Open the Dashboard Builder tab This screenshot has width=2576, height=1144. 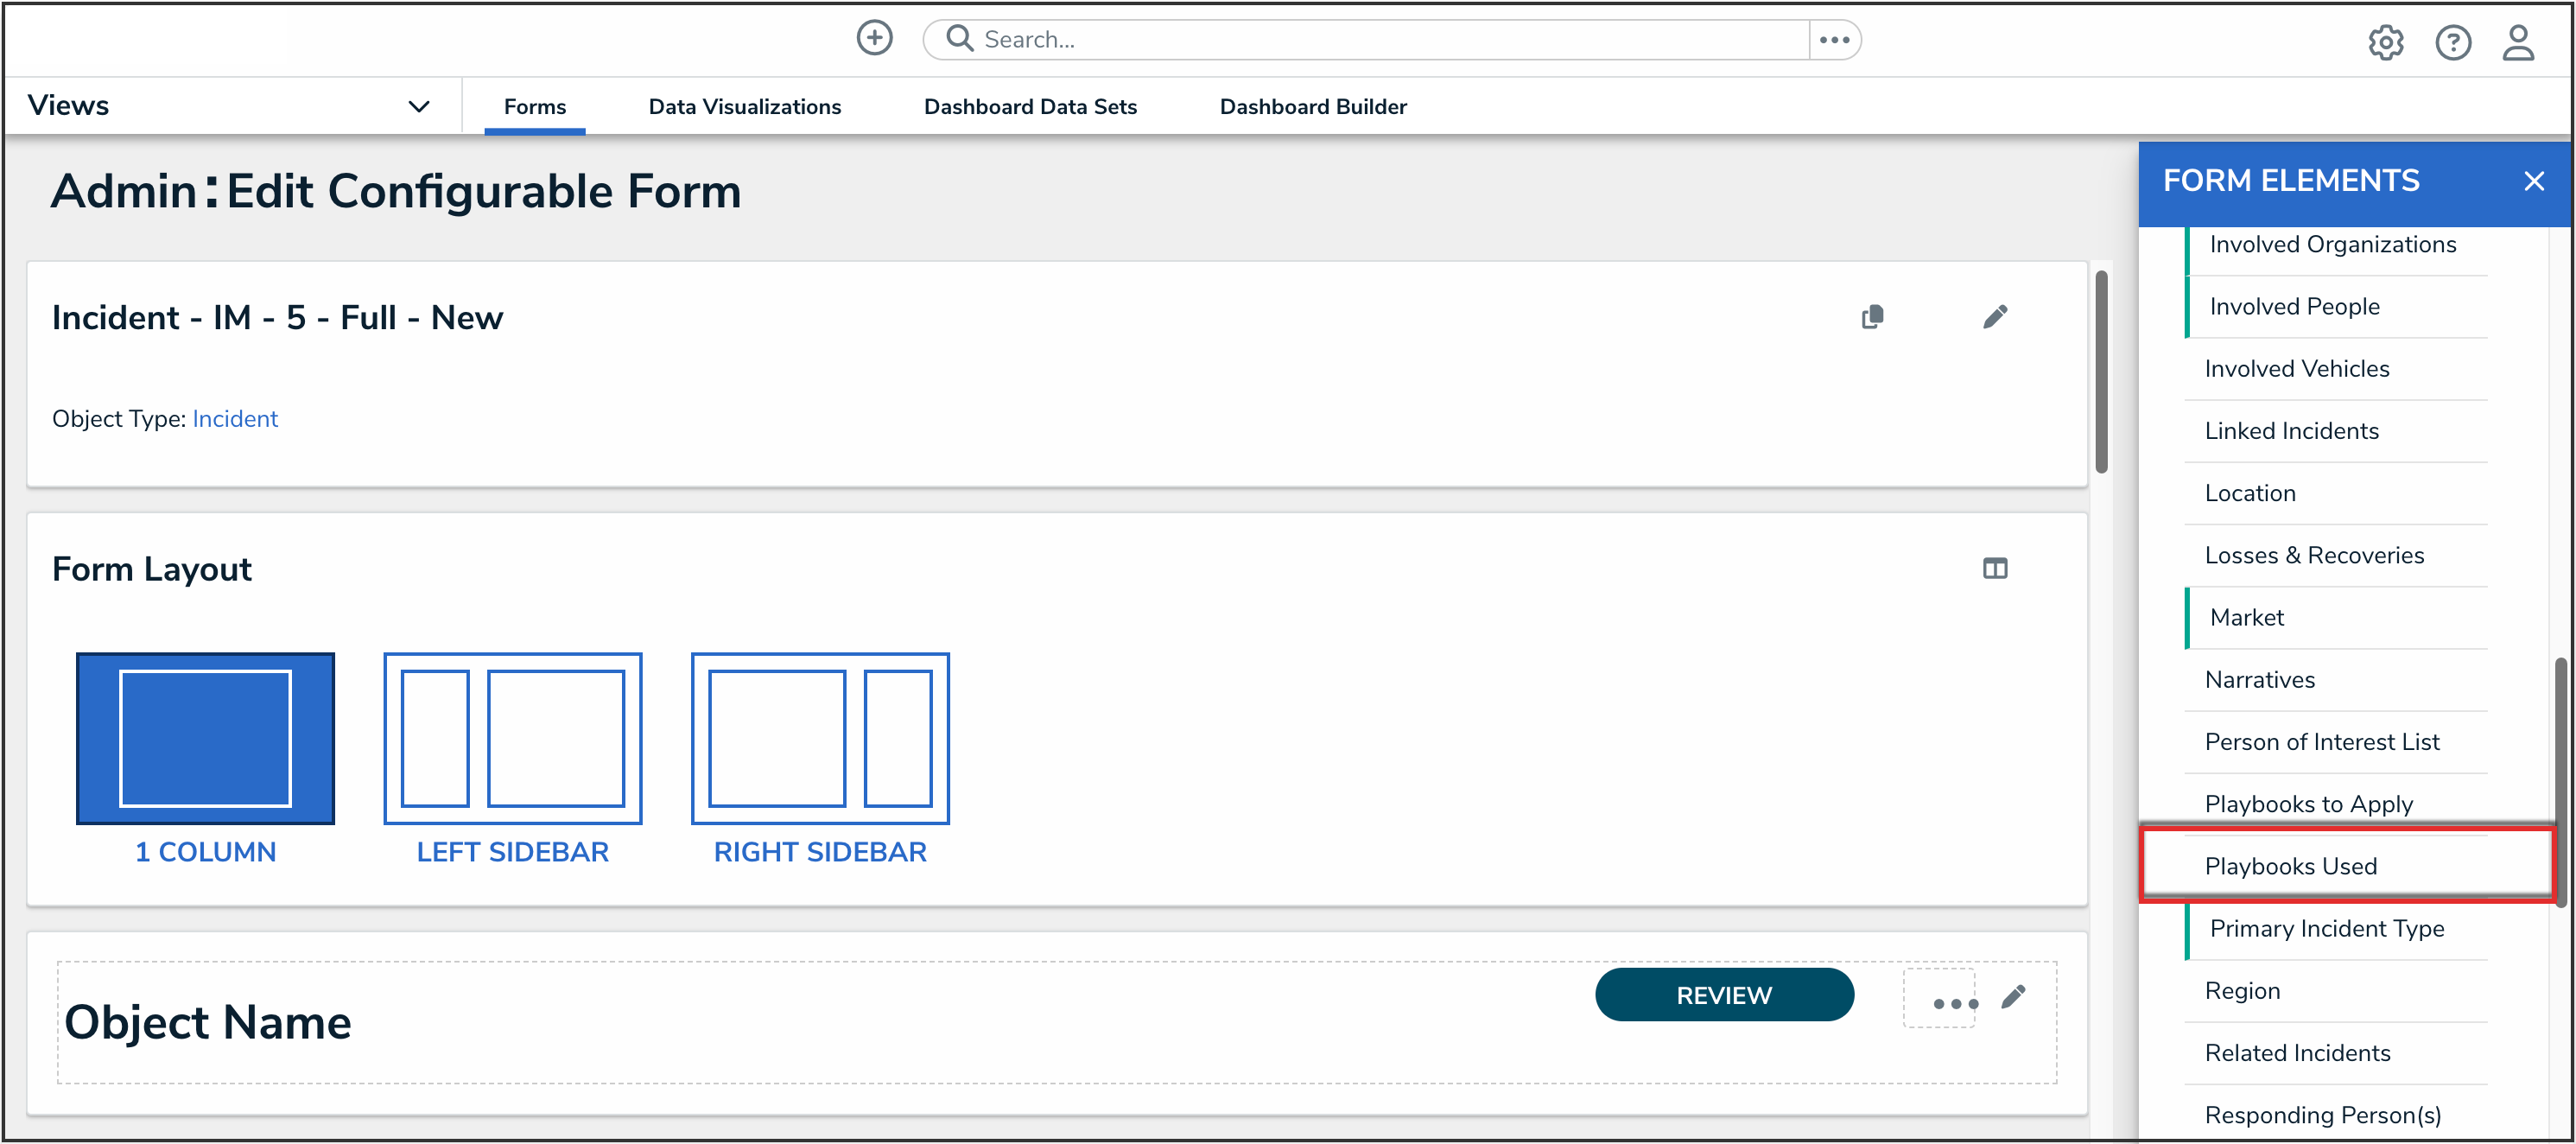click(1312, 107)
